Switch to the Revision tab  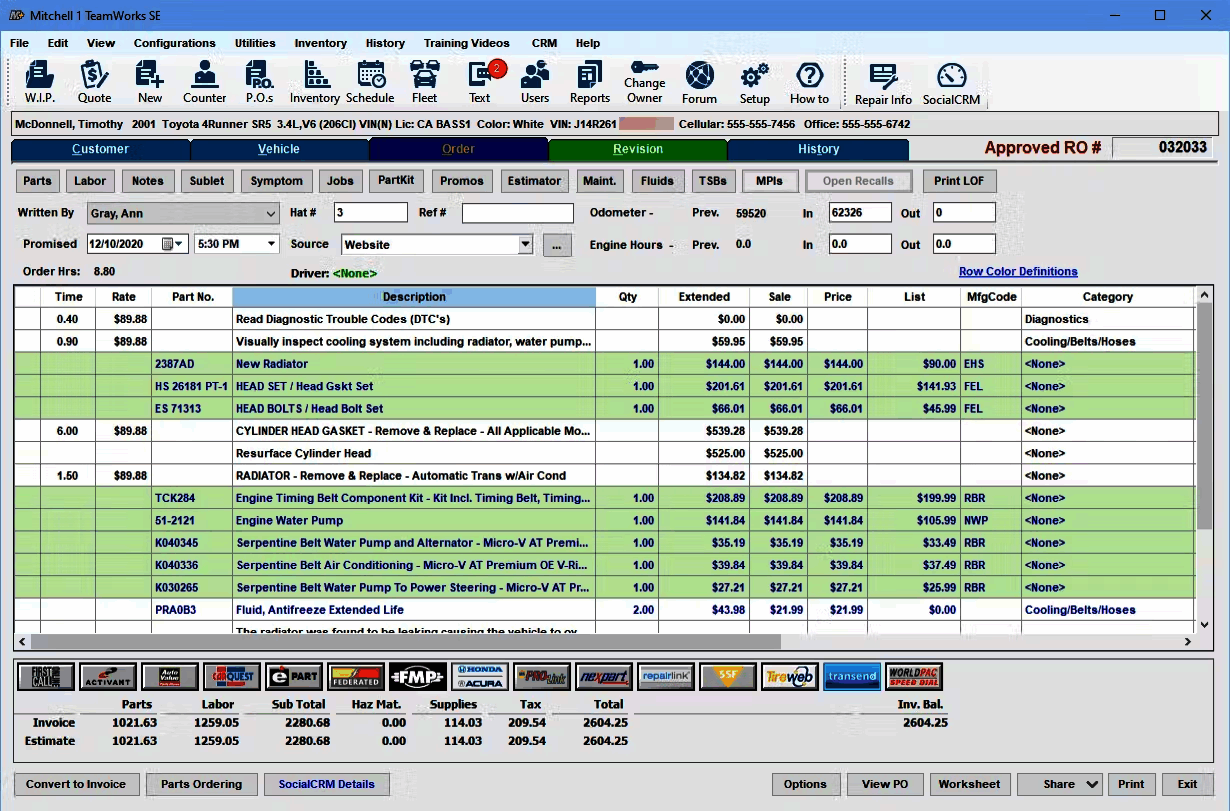tap(638, 149)
